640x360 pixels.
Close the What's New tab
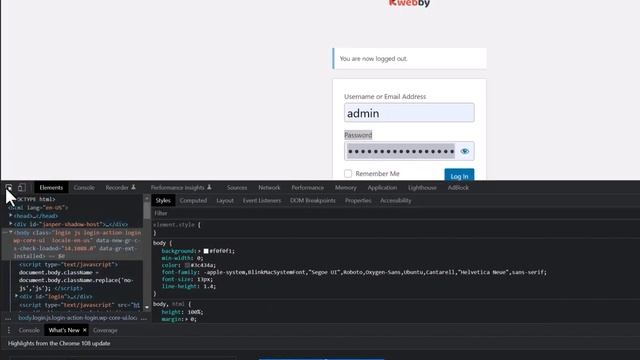pyautogui.click(x=84, y=330)
